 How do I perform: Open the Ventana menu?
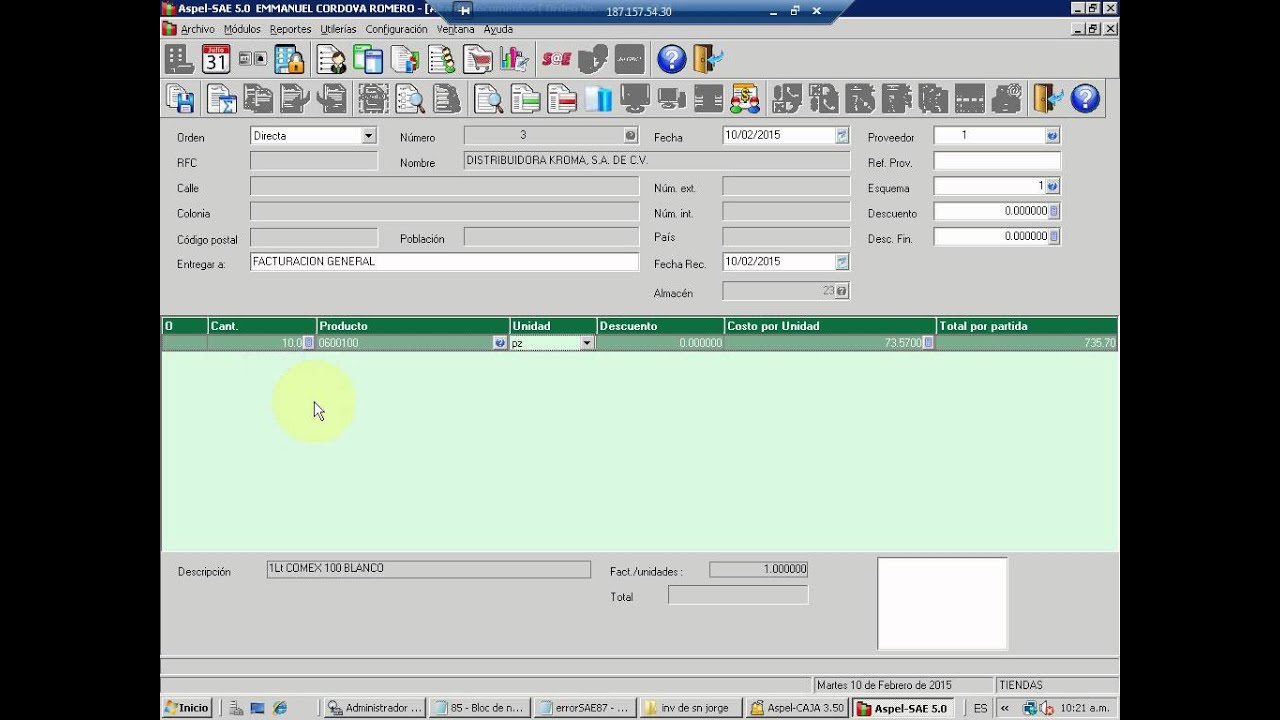(x=455, y=29)
